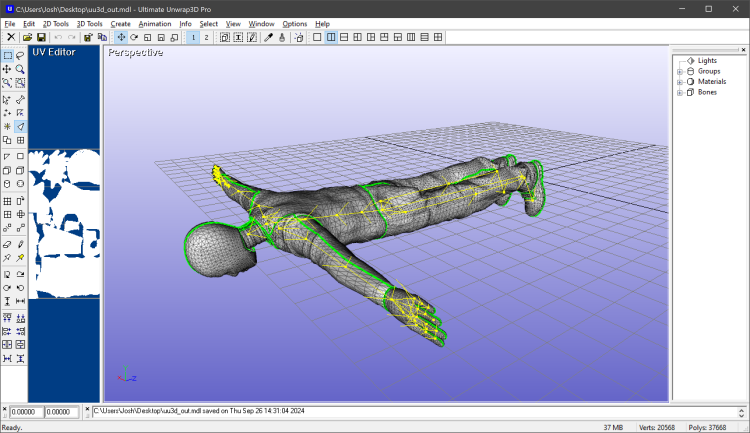
Task: Create a sphere primitive from toolbox
Action: [20, 184]
